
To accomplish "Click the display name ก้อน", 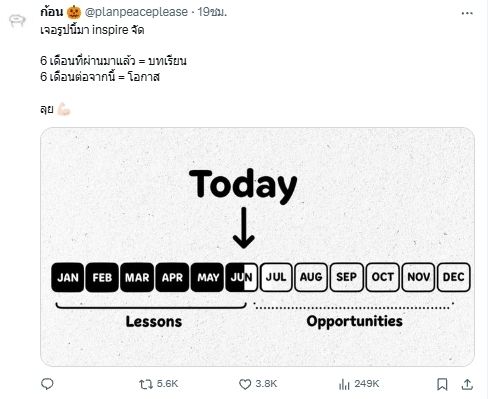I will pyautogui.click(x=51, y=12).
